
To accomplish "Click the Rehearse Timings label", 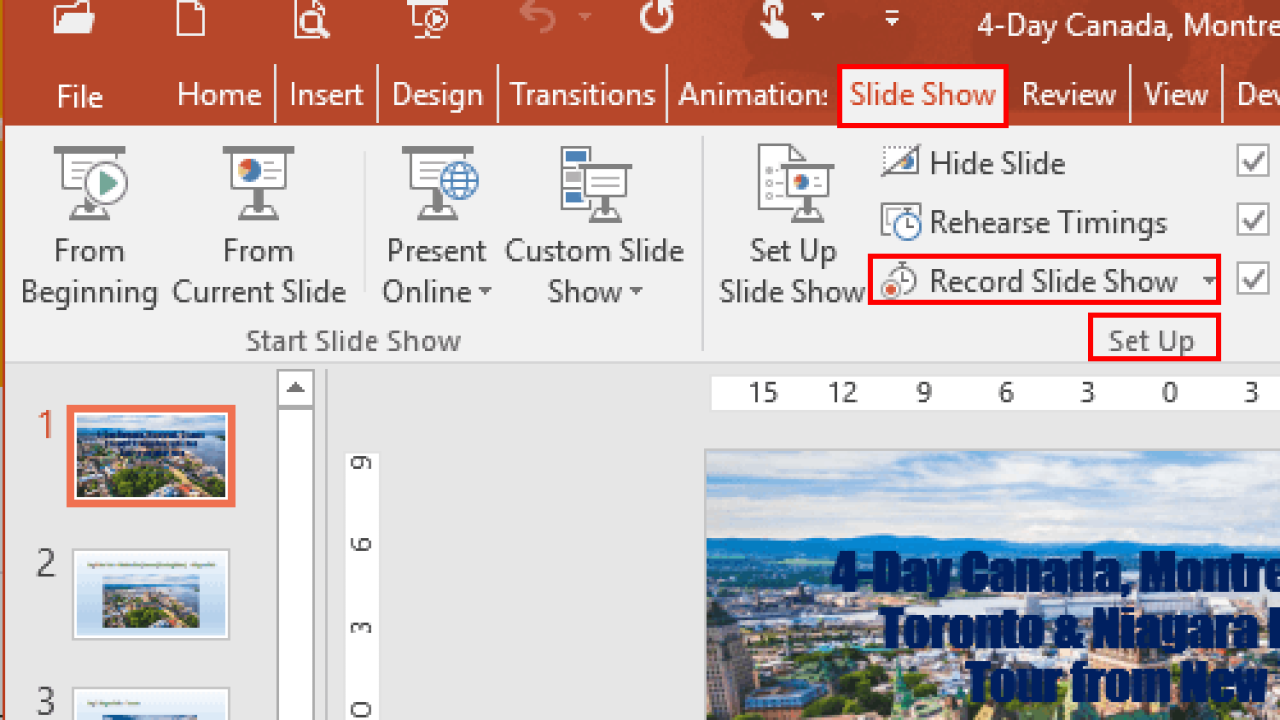I will [1048, 223].
